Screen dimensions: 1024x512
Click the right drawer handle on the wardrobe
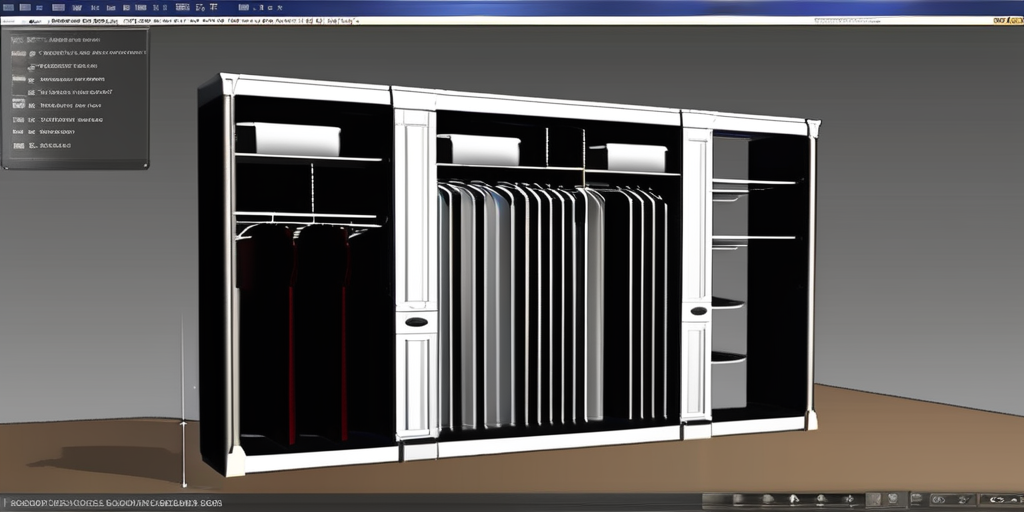pyautogui.click(x=698, y=311)
